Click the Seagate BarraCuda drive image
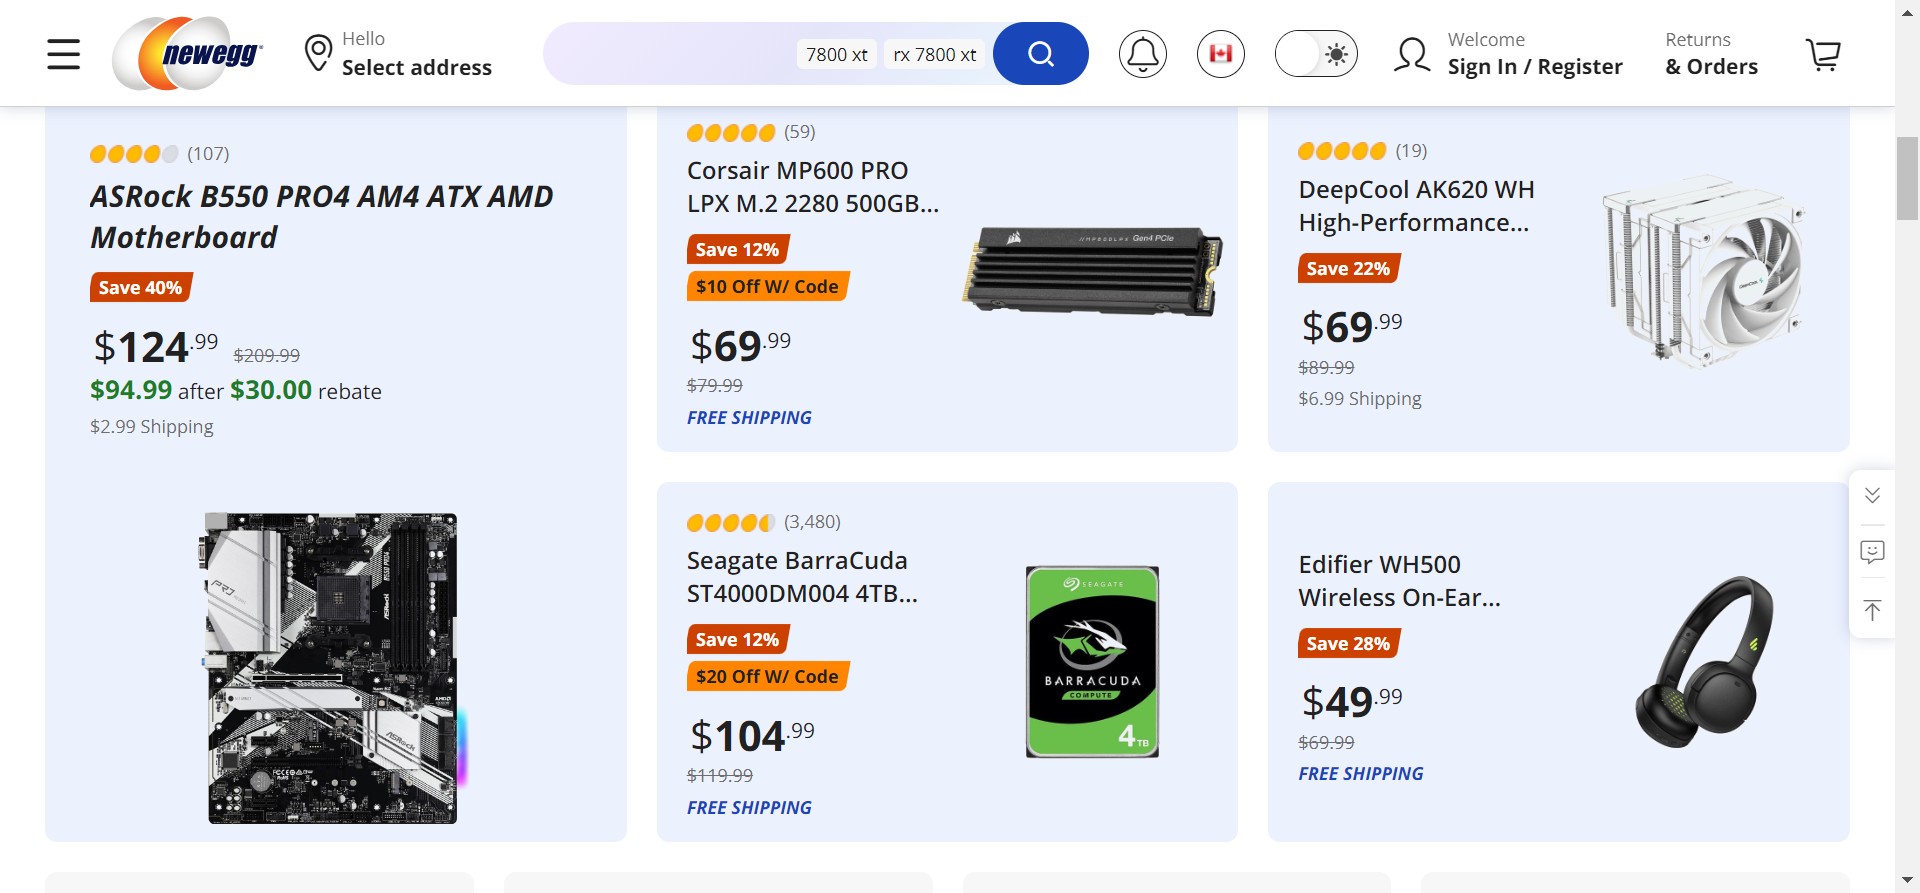This screenshot has width=1920, height=893. [x=1092, y=662]
